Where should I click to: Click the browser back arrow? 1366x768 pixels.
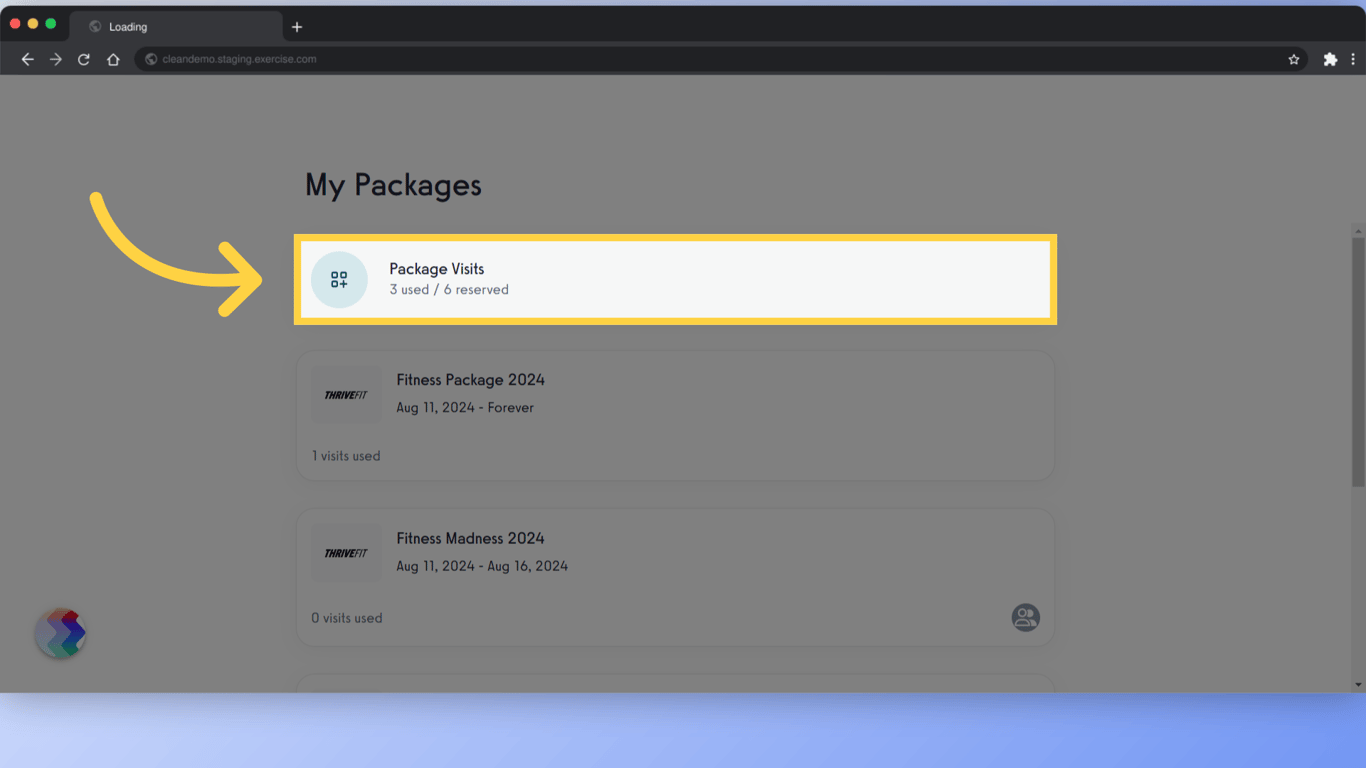click(27, 58)
